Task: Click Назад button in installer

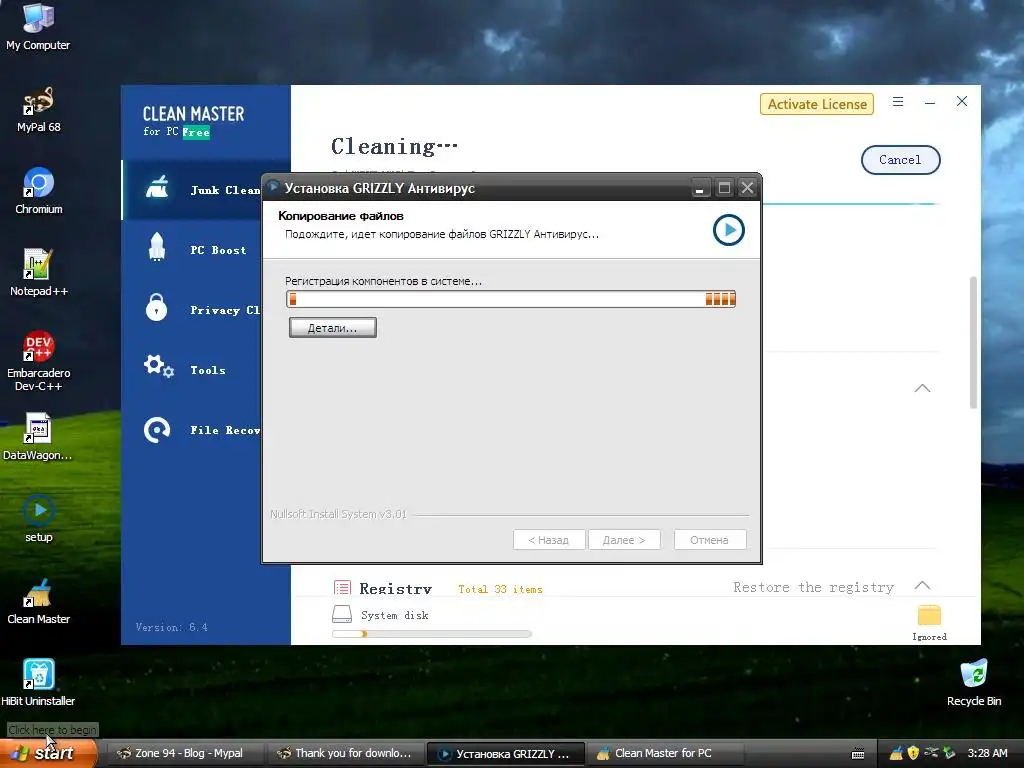Action: click(549, 540)
